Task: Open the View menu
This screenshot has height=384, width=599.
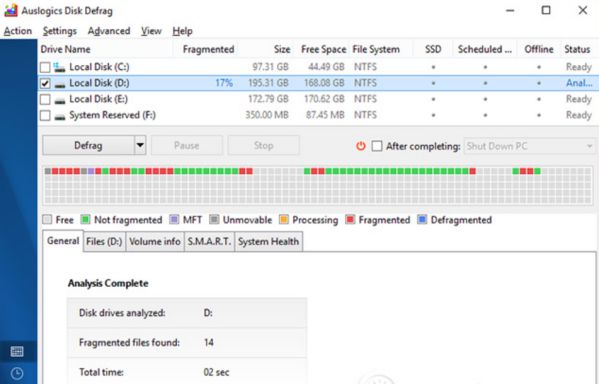Action: click(x=151, y=31)
